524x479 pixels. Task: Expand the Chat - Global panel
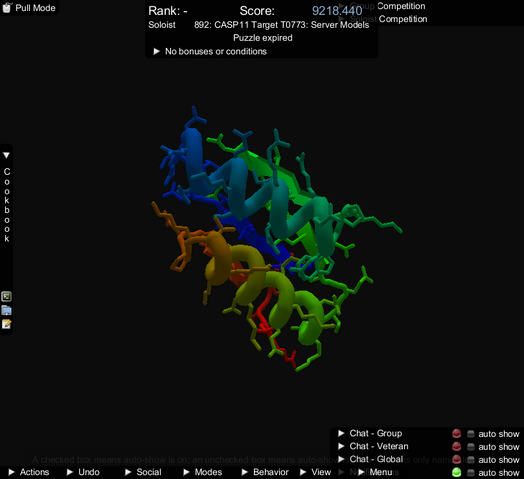[x=341, y=459]
